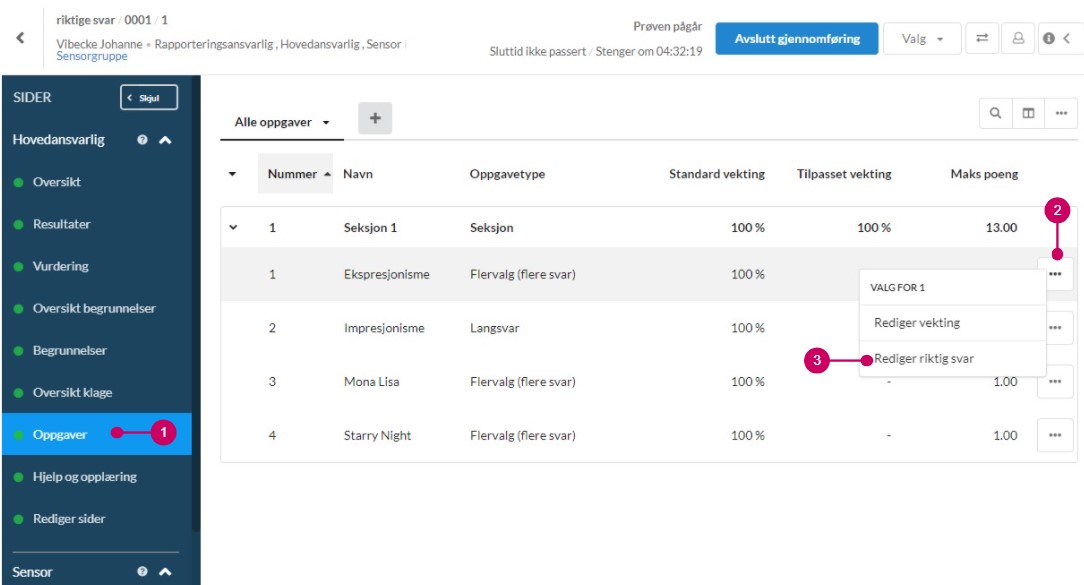Collapse the Hovedansvarlig sidebar section
Viewport: 1084px width, 585px height.
(x=165, y=140)
